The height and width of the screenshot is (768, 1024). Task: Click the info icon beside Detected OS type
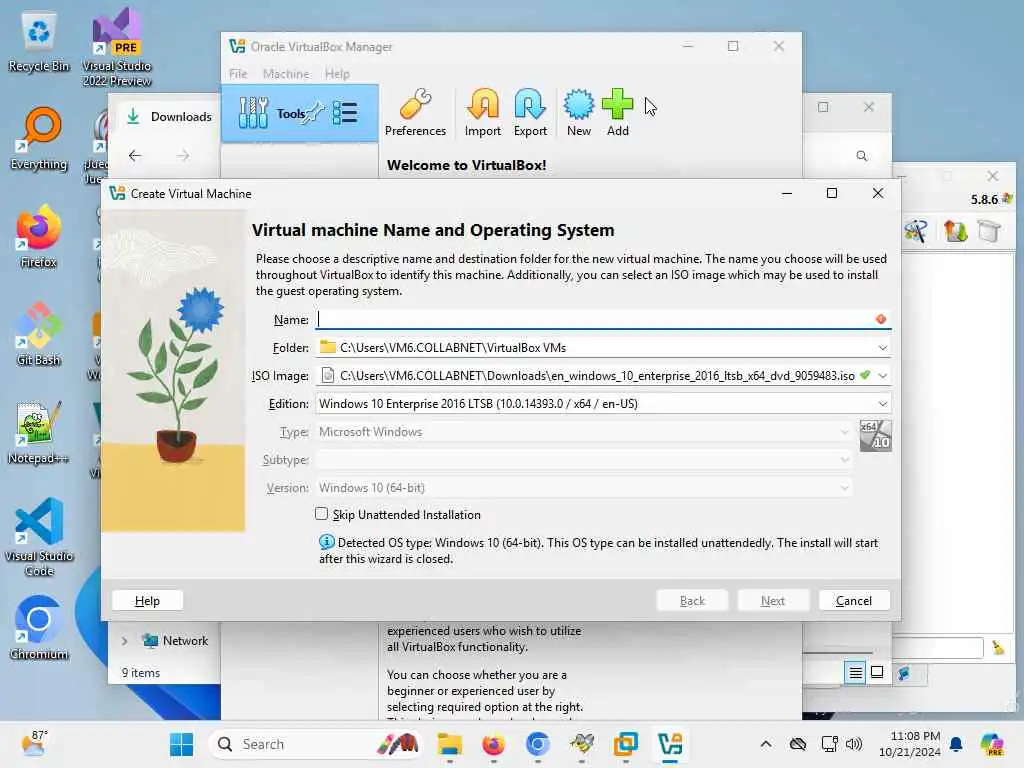tap(327, 542)
